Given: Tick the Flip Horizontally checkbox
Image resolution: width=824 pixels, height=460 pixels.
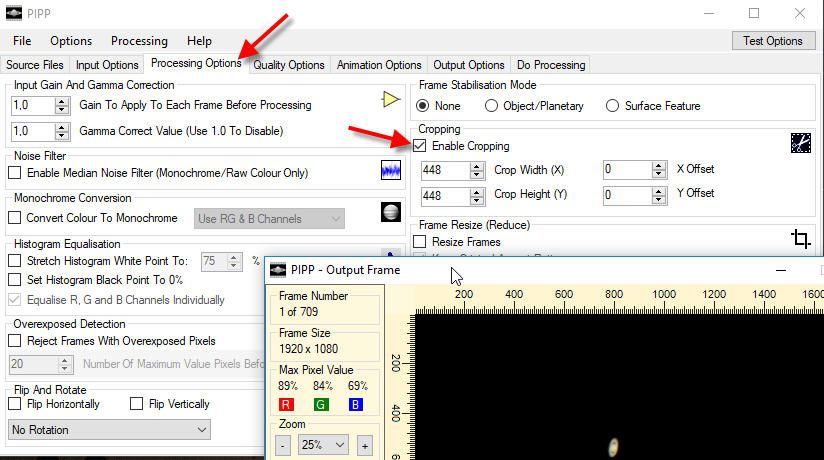Looking at the screenshot, I should coord(15,404).
